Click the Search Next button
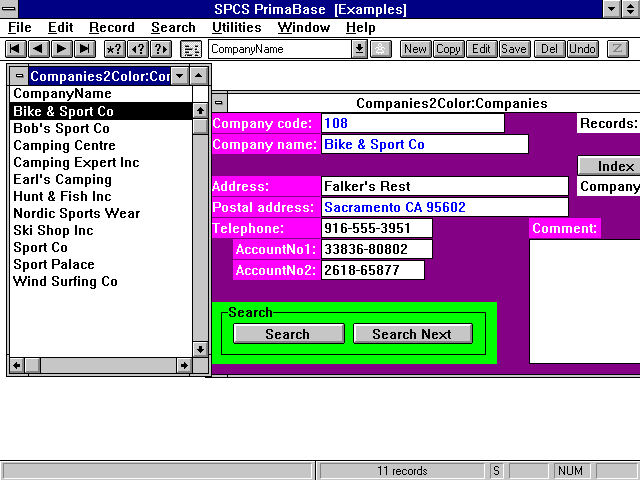The height and width of the screenshot is (480, 640). 412,334
